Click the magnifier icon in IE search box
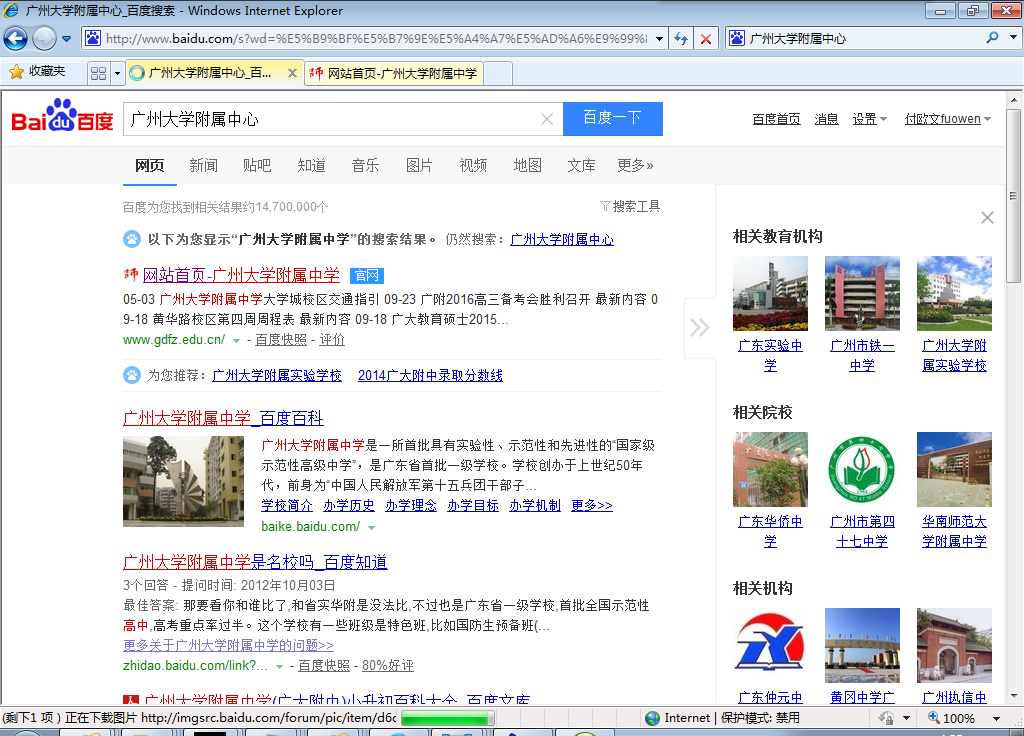 pos(992,39)
